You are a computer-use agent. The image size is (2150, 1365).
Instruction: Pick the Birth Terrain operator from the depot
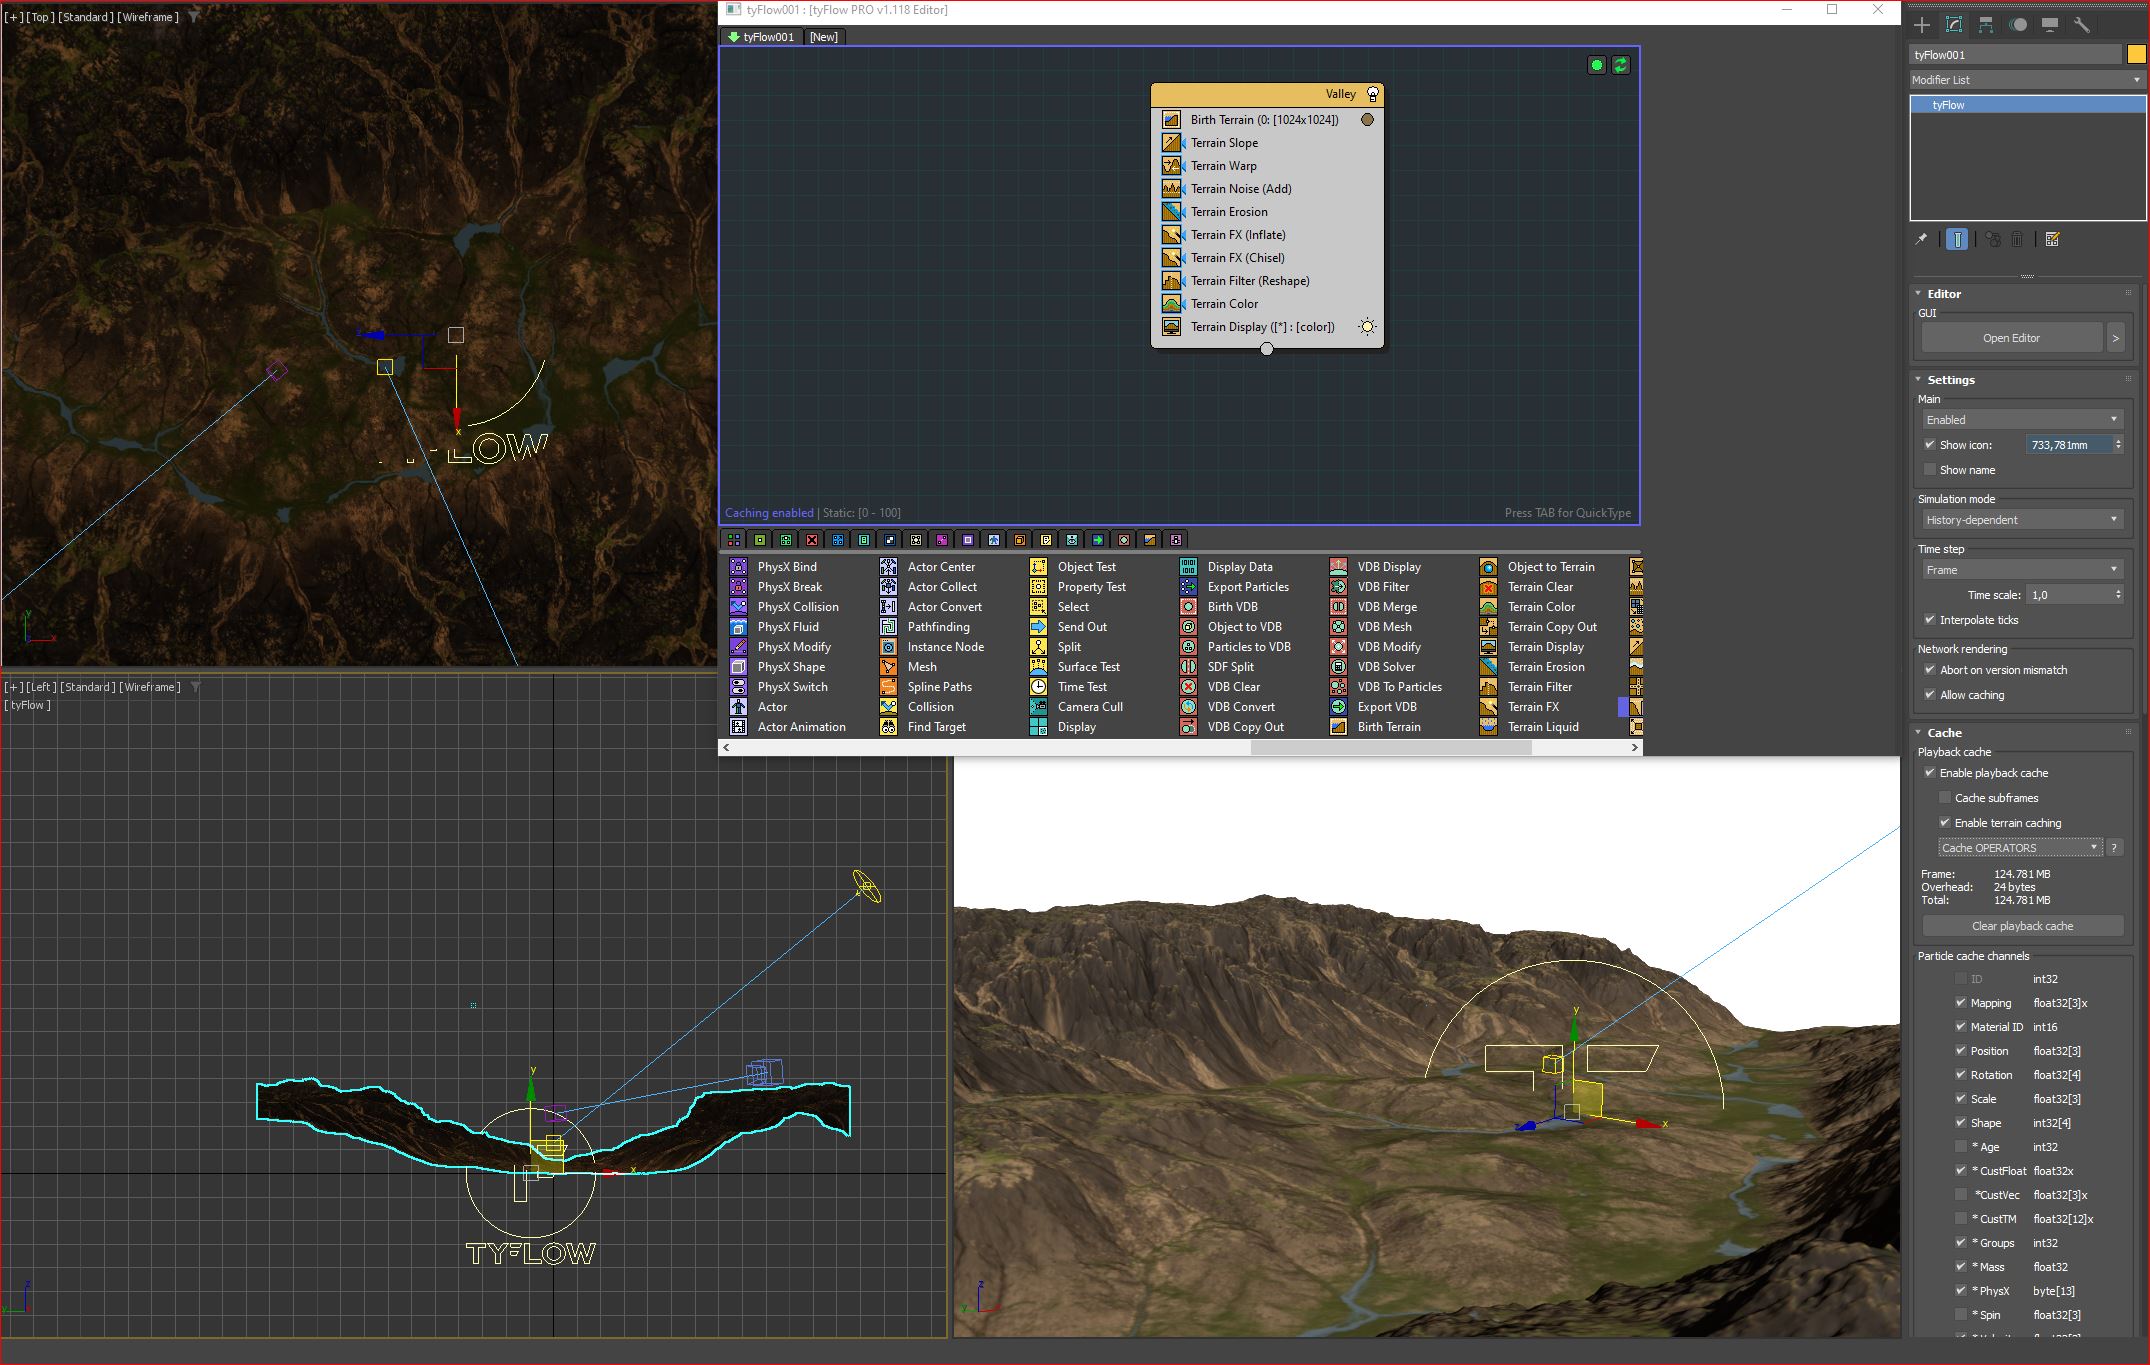(1376, 727)
